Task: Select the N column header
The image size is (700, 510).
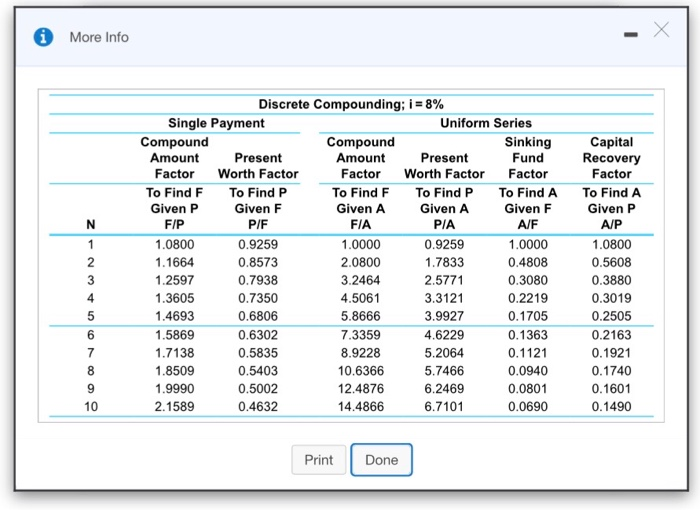Action: click(91, 224)
